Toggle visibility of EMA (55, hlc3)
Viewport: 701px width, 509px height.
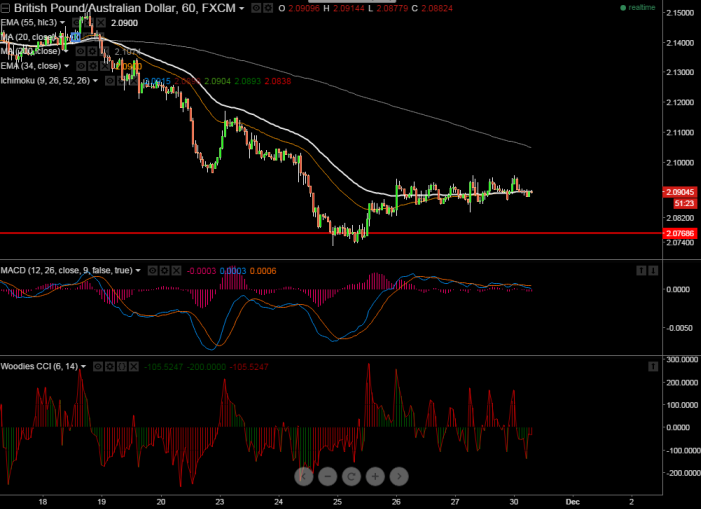[76, 22]
